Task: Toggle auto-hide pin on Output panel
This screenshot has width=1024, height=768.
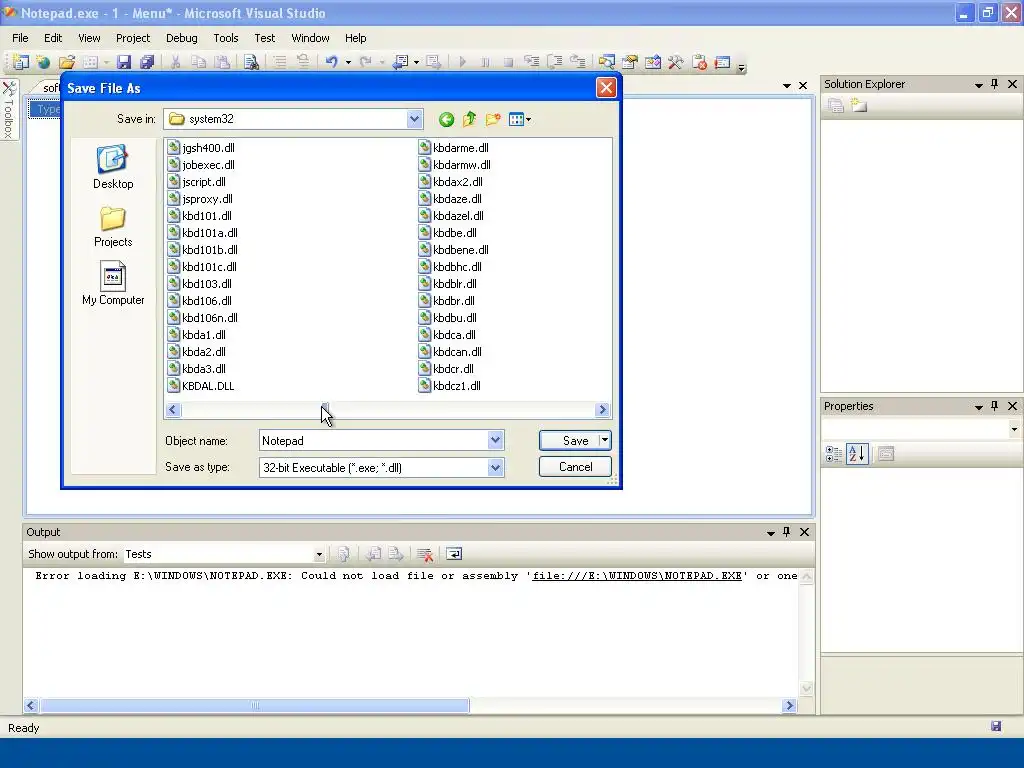Action: point(786,532)
